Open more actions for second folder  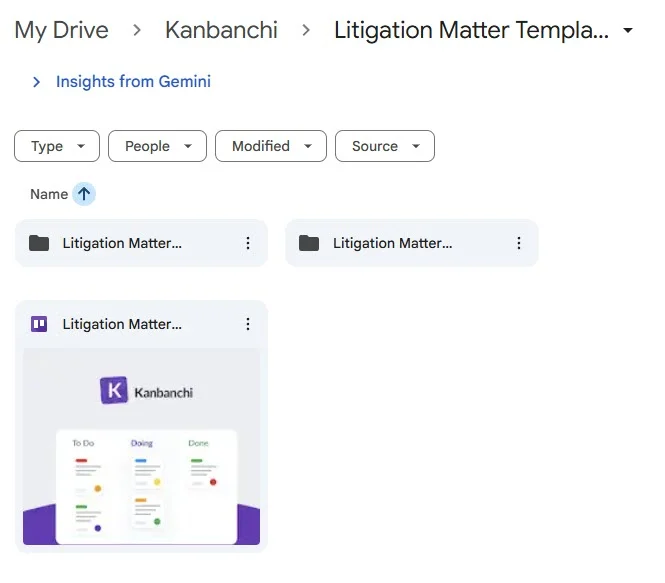[x=519, y=243]
